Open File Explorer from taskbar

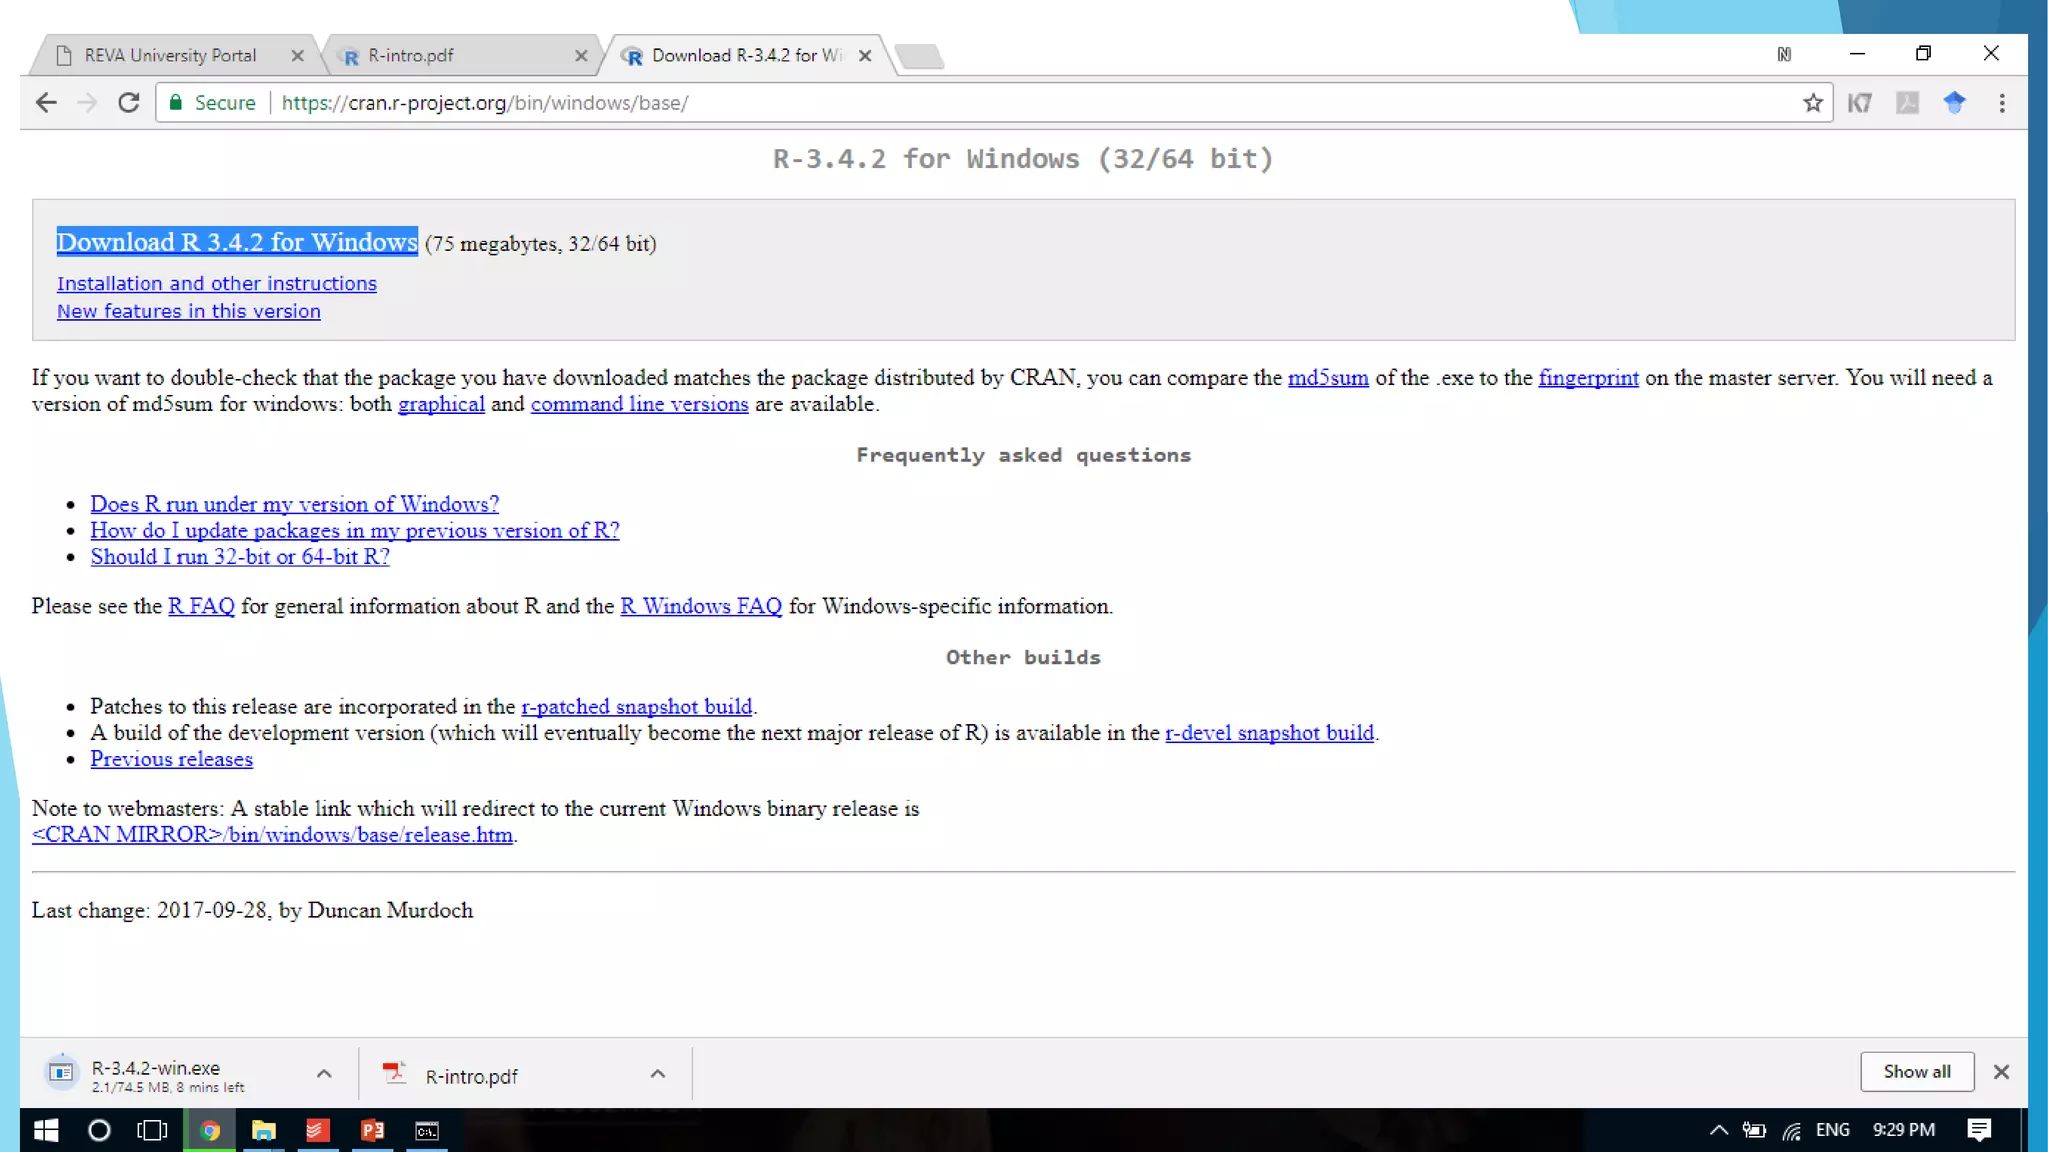[x=263, y=1130]
